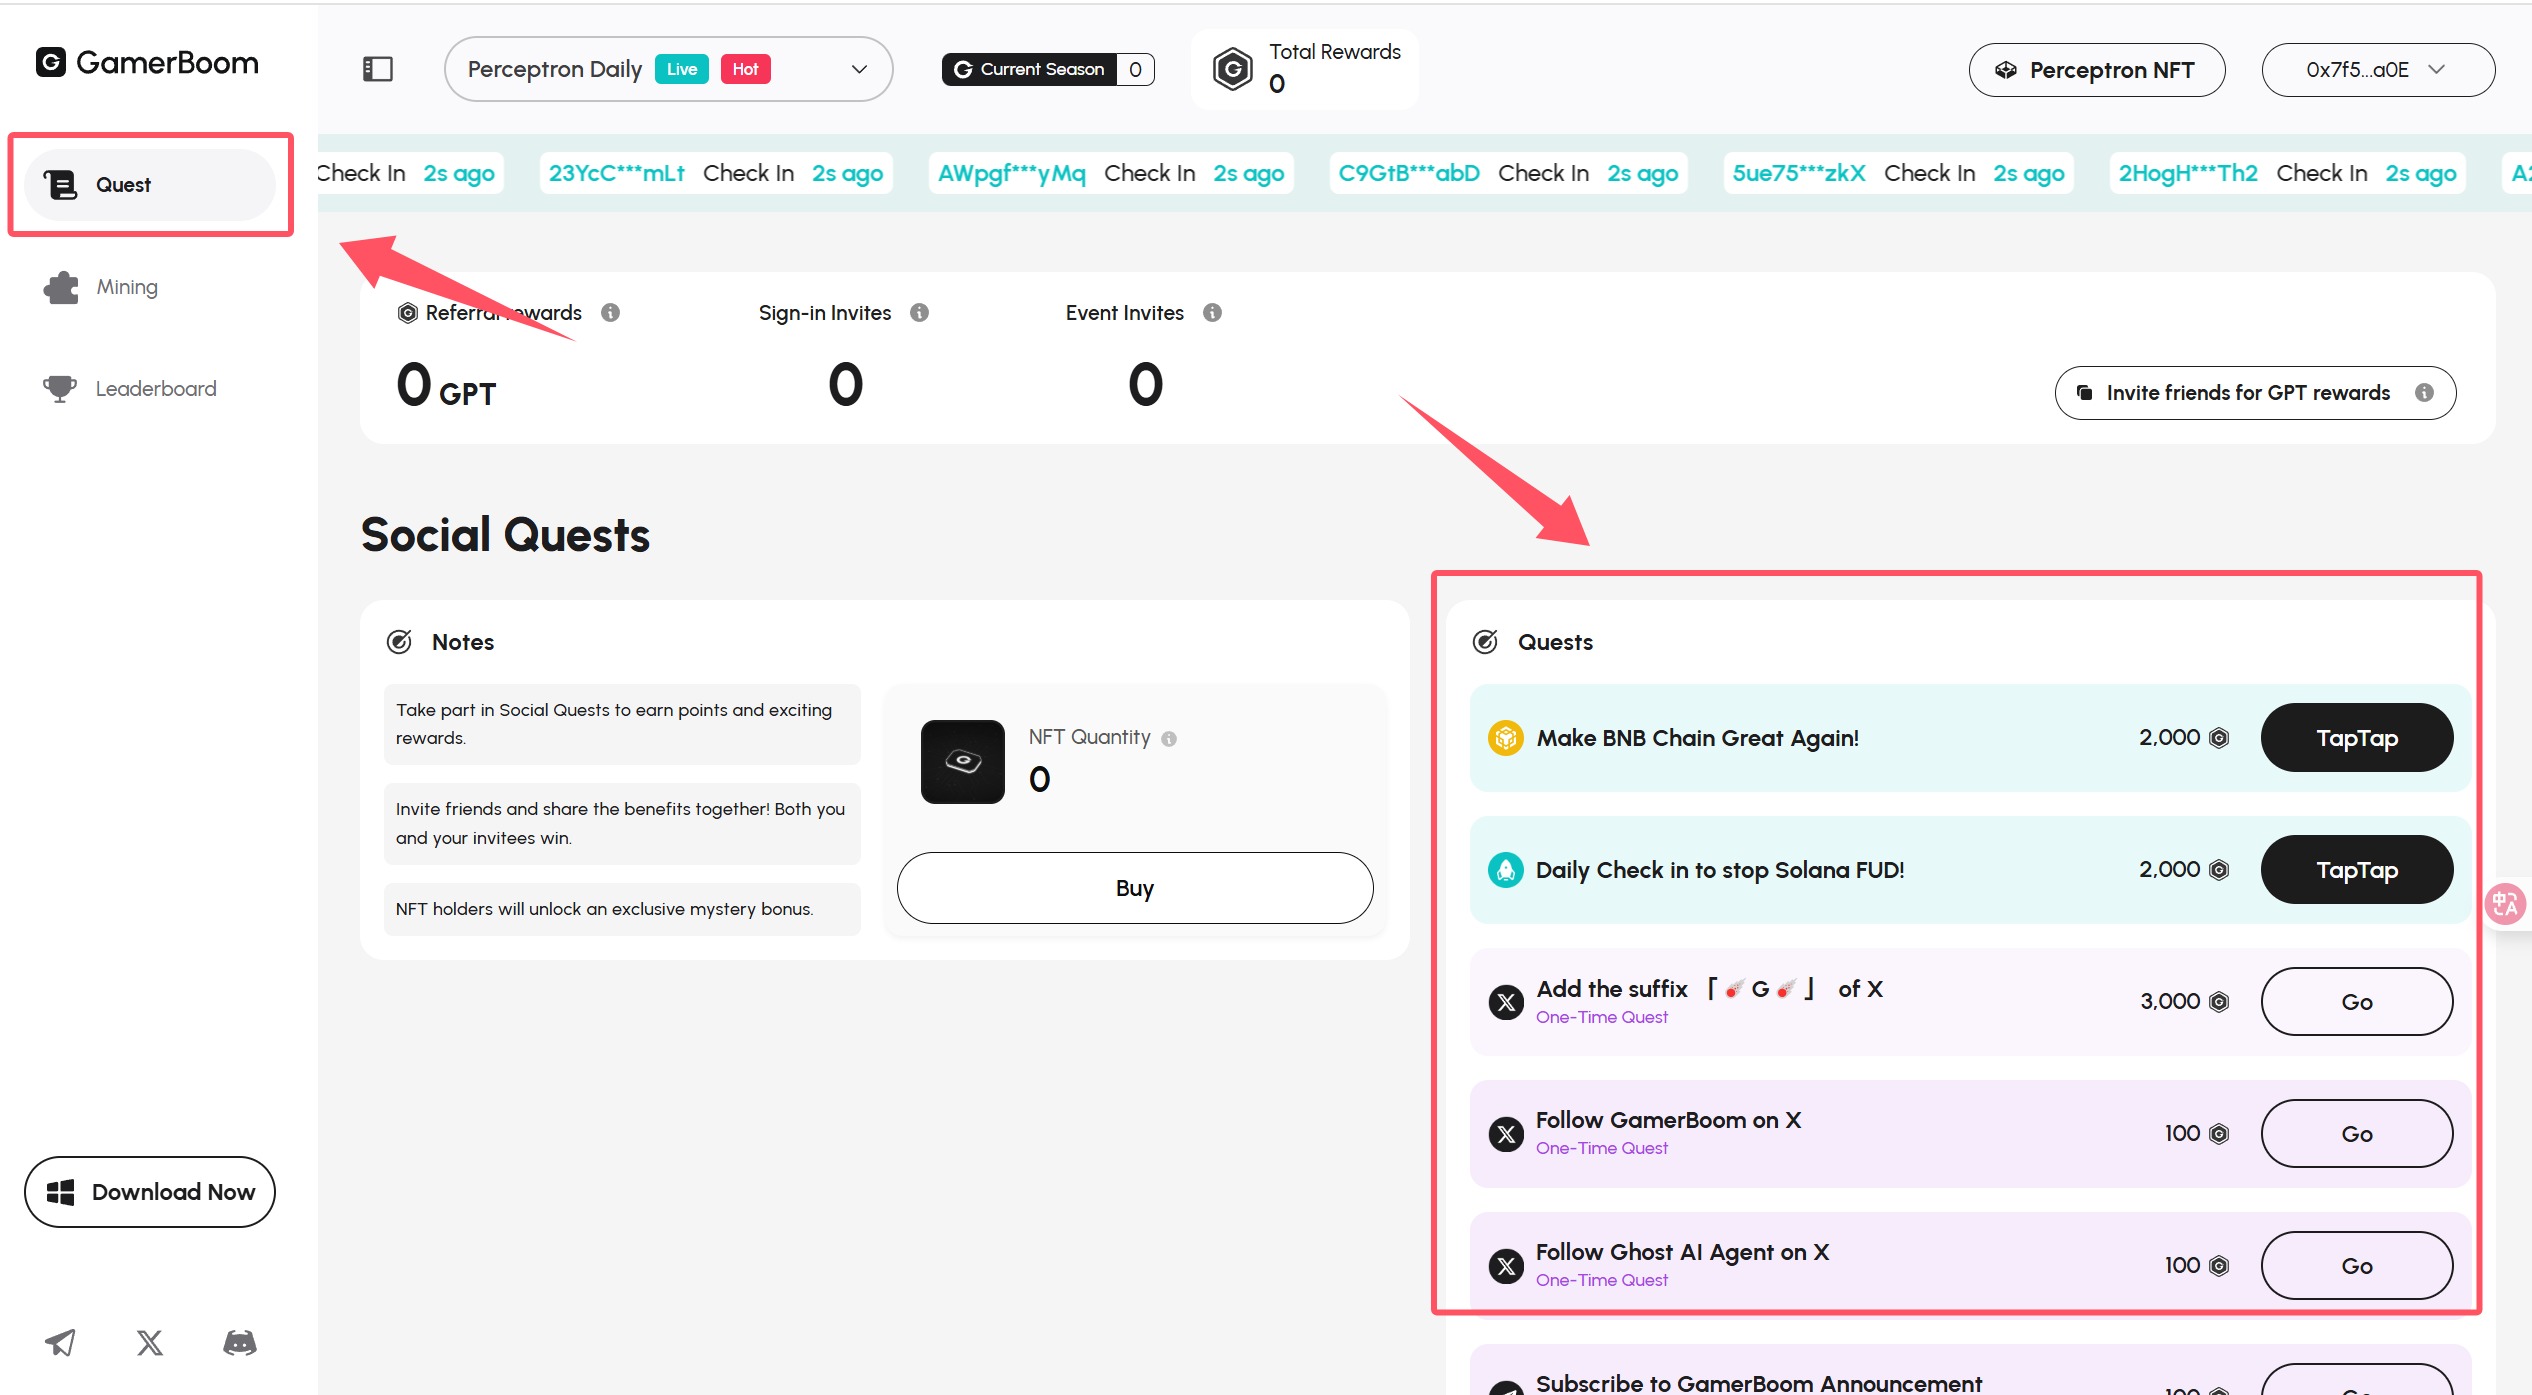This screenshot has width=2532, height=1395.
Task: Click the 3,000 reward value
Action: tap(2170, 1002)
